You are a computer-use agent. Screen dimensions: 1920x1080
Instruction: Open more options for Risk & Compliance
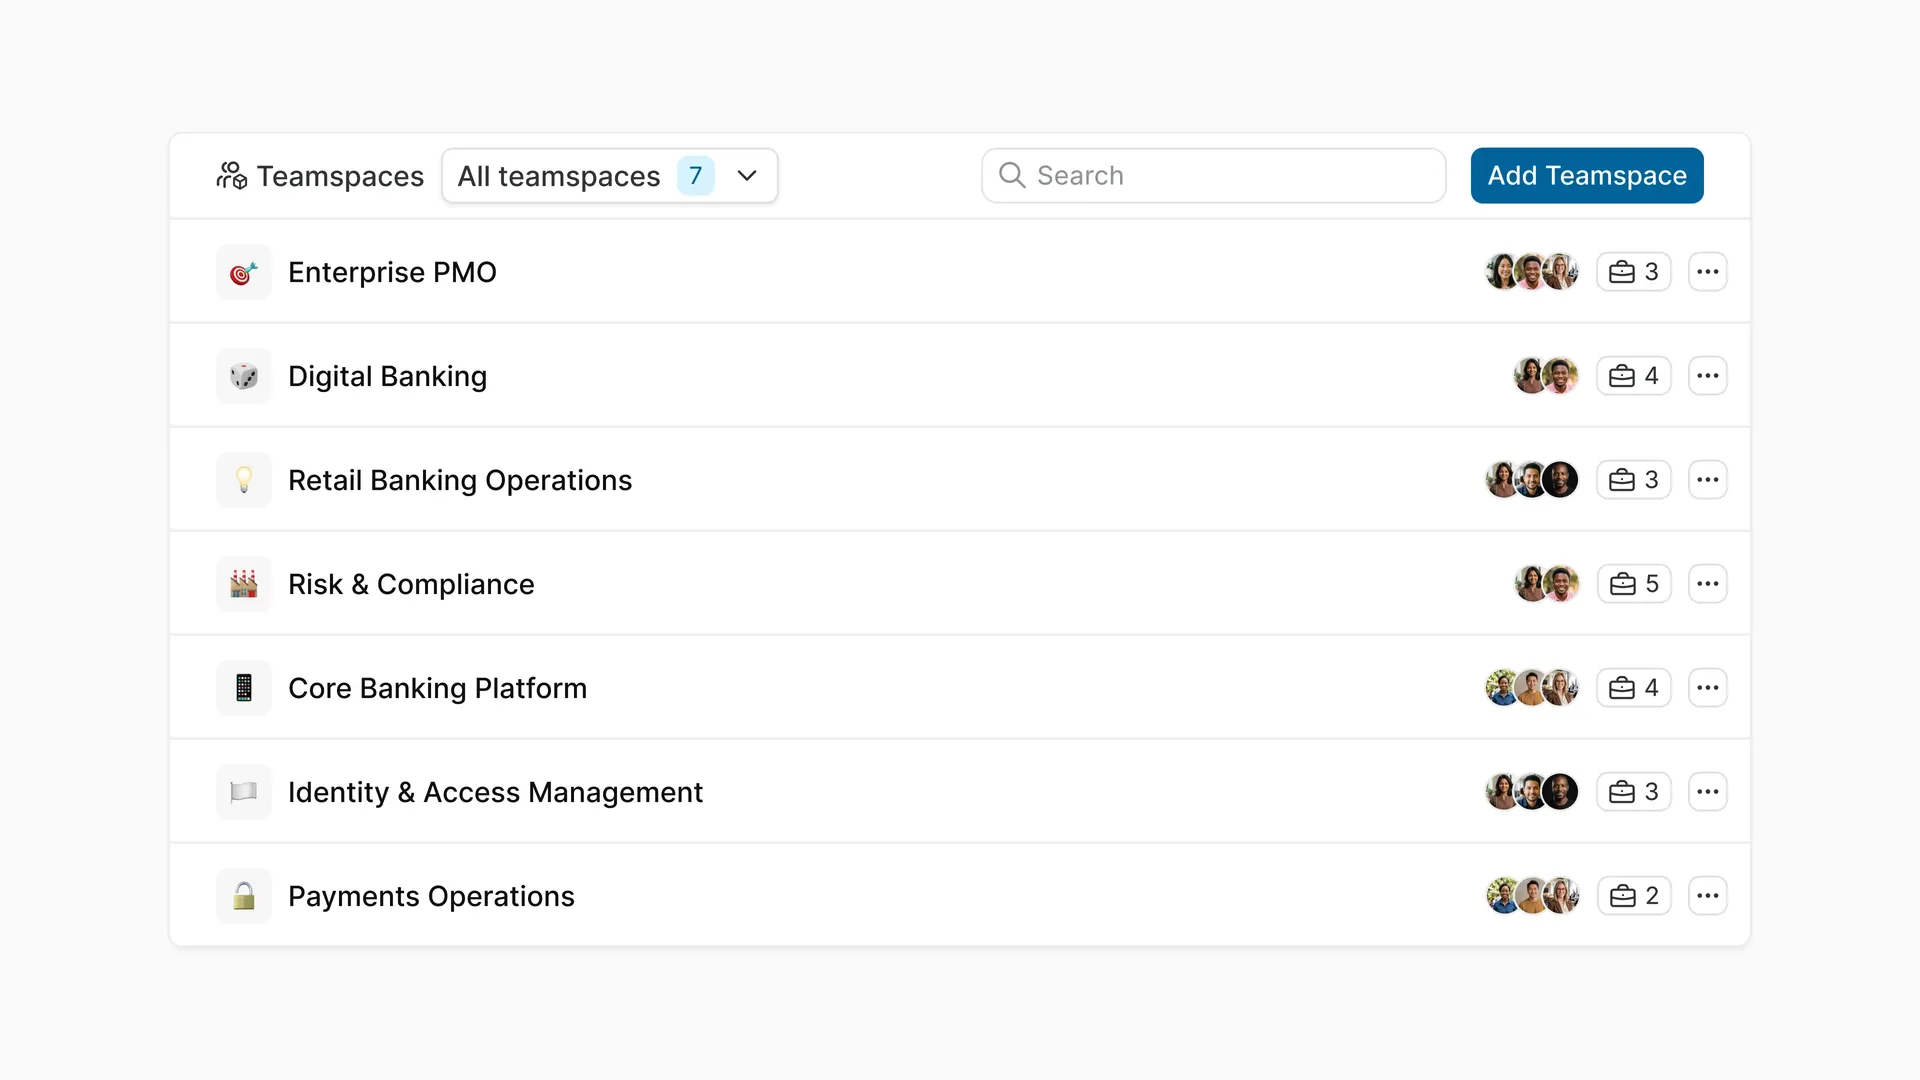(x=1708, y=584)
